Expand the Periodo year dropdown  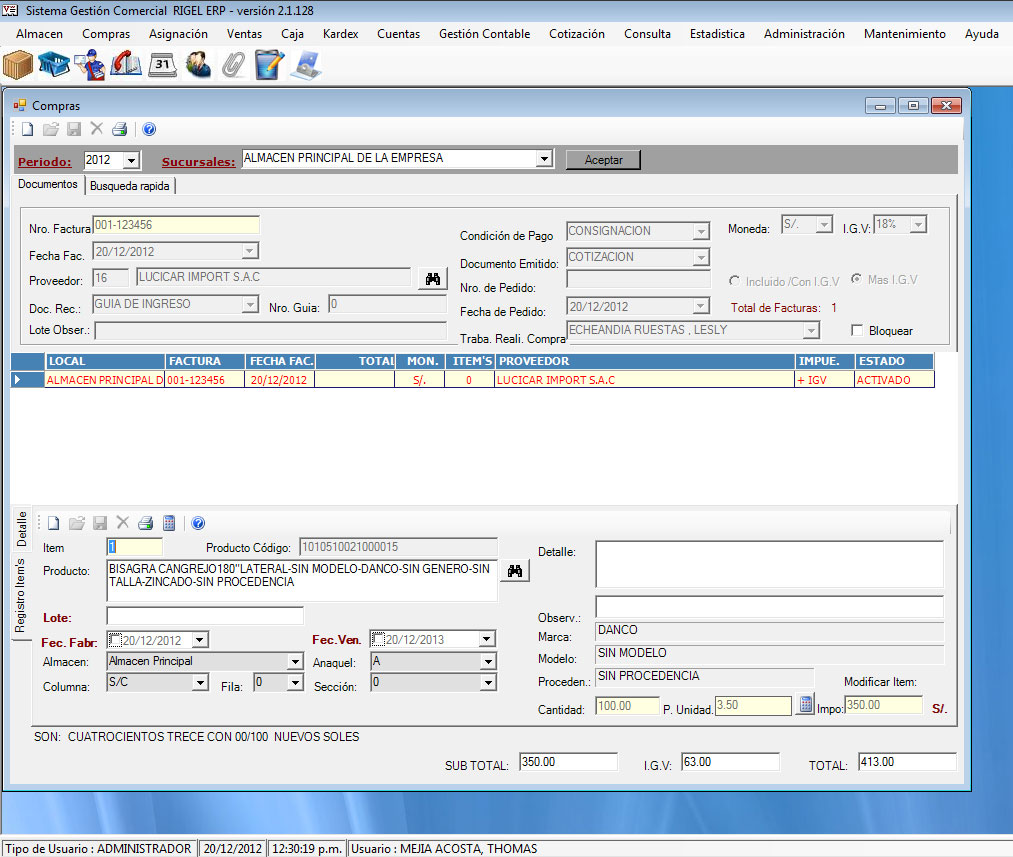click(x=131, y=160)
